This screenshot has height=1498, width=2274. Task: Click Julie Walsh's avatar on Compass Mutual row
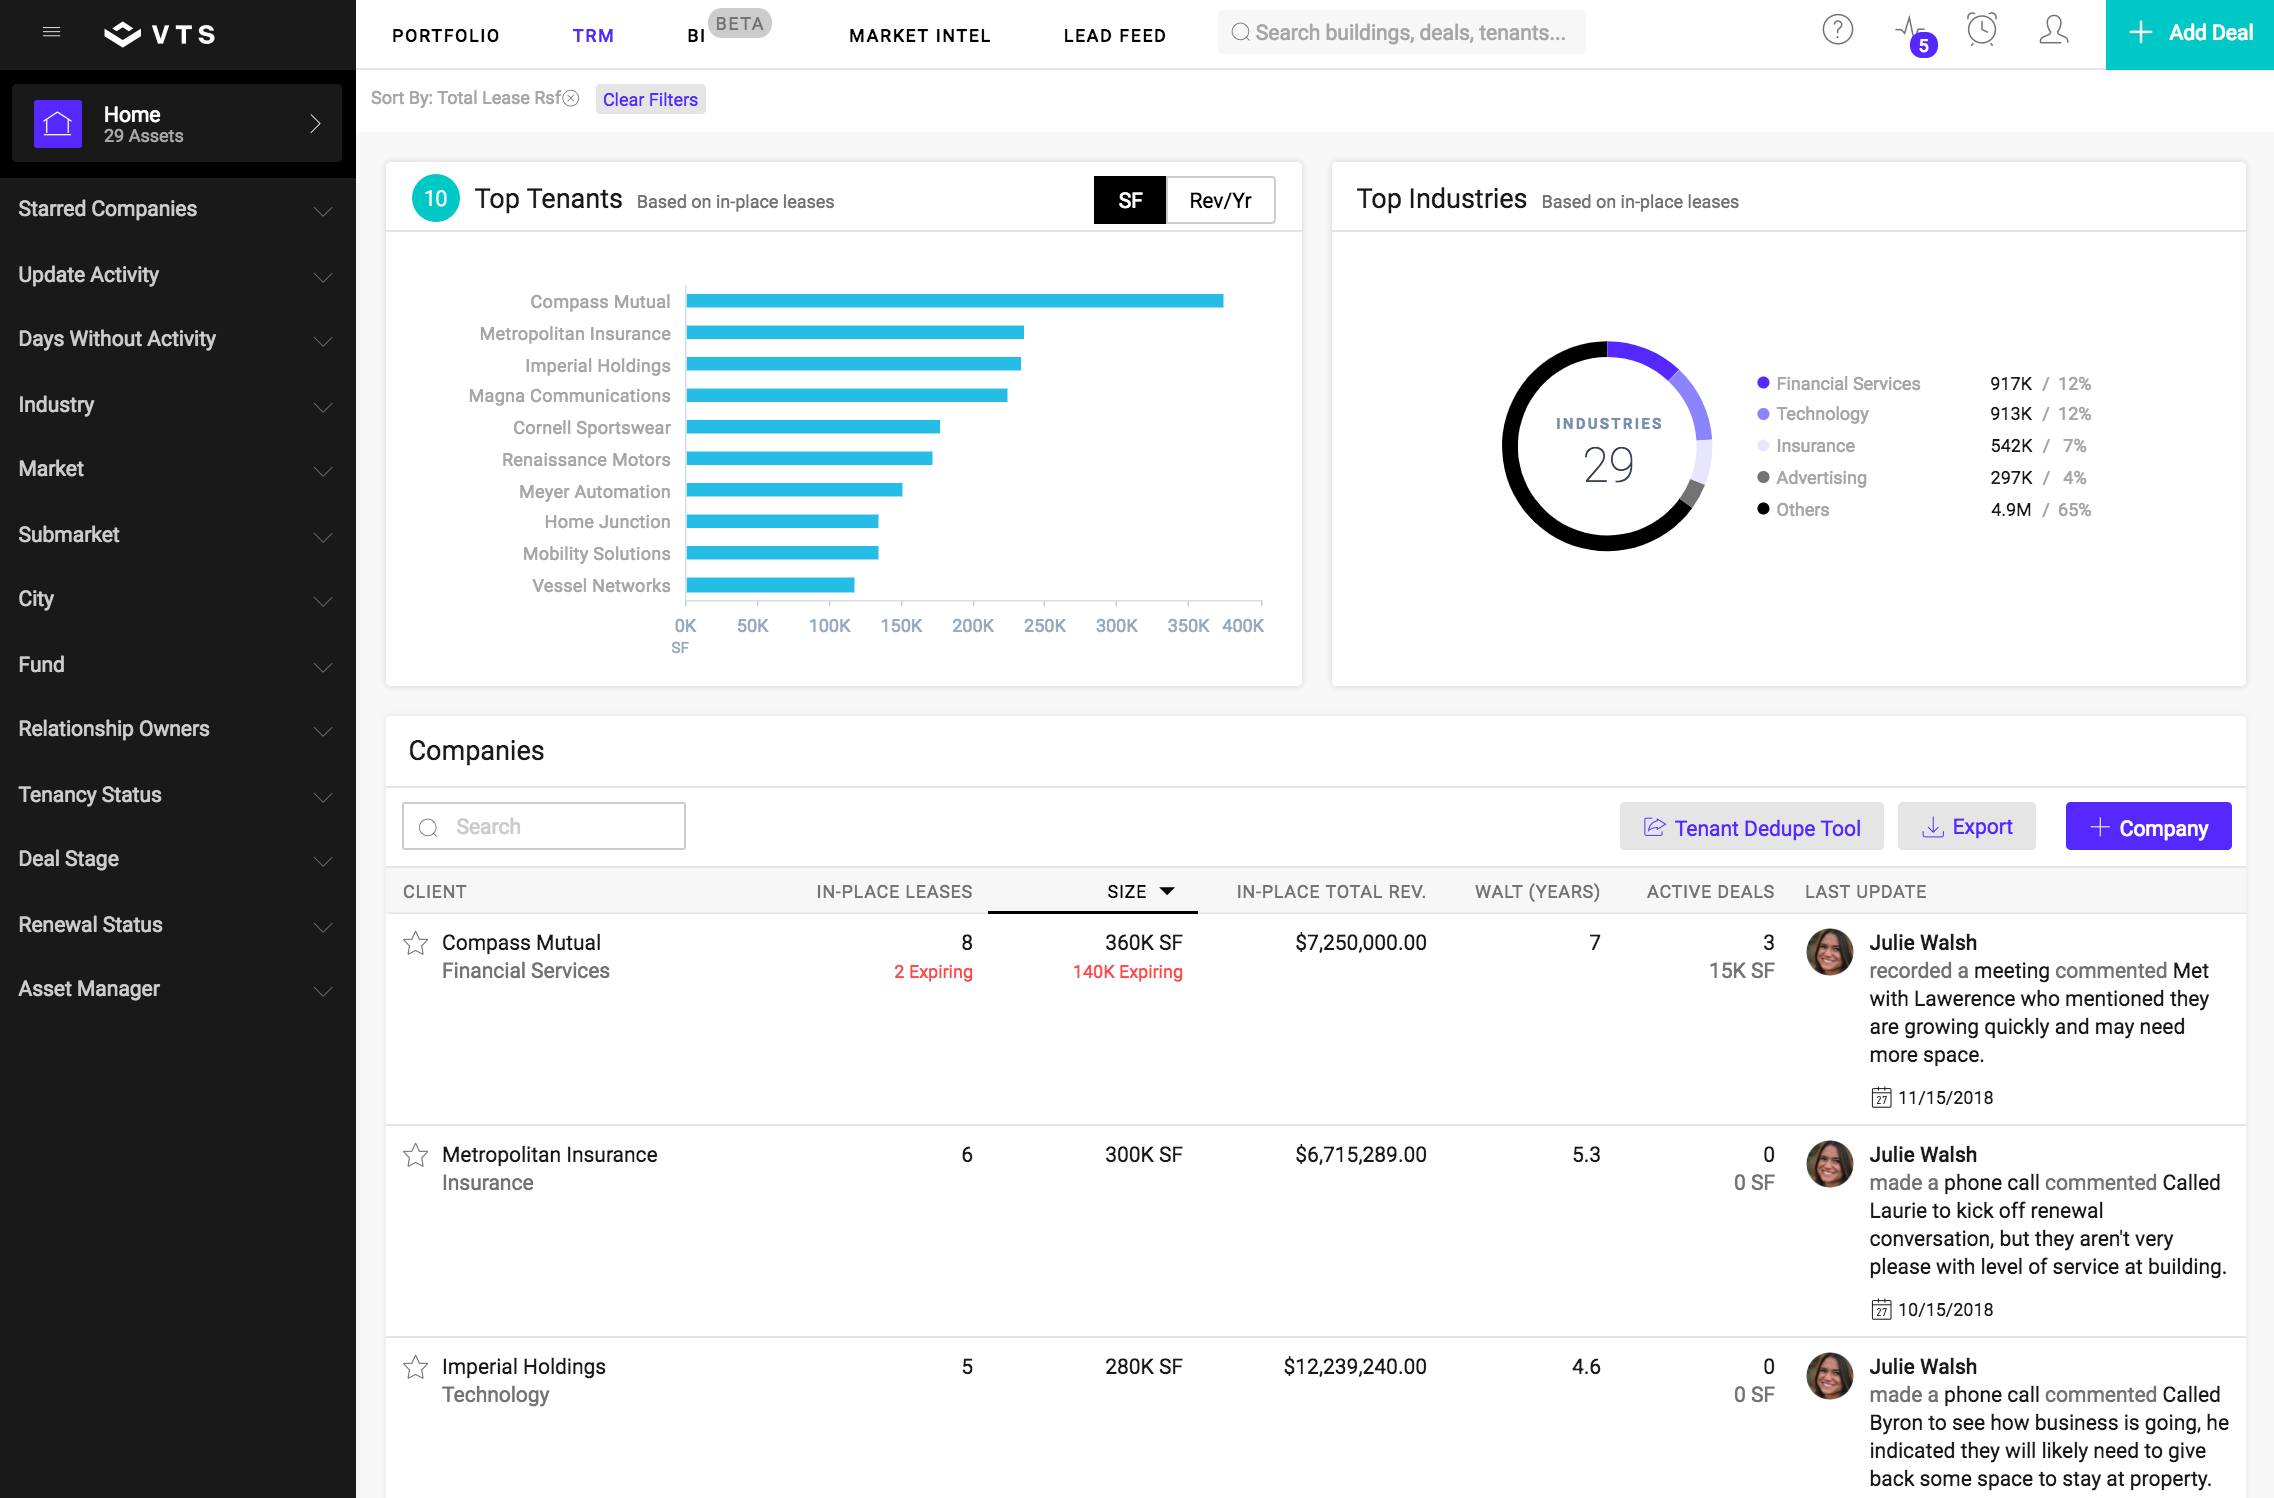[x=1829, y=951]
